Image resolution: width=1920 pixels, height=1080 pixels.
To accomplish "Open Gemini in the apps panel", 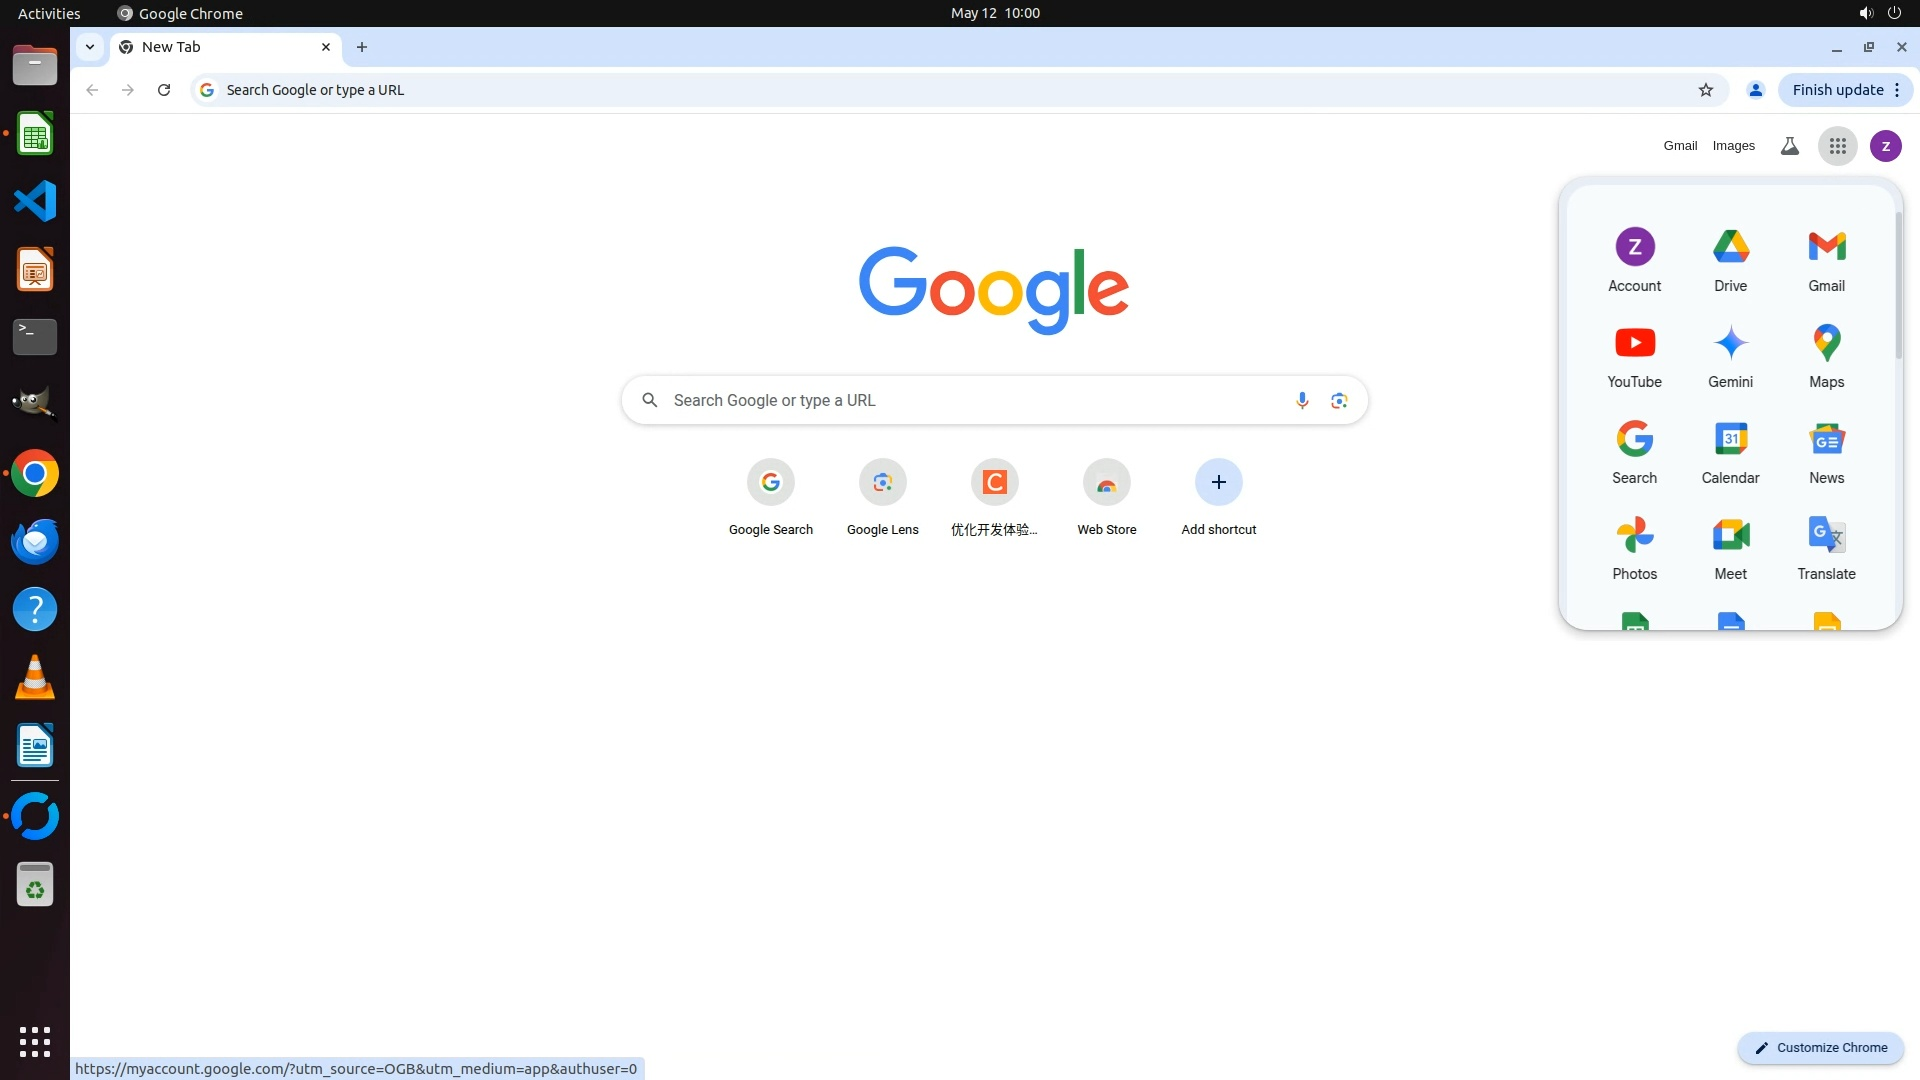I will click(1730, 354).
